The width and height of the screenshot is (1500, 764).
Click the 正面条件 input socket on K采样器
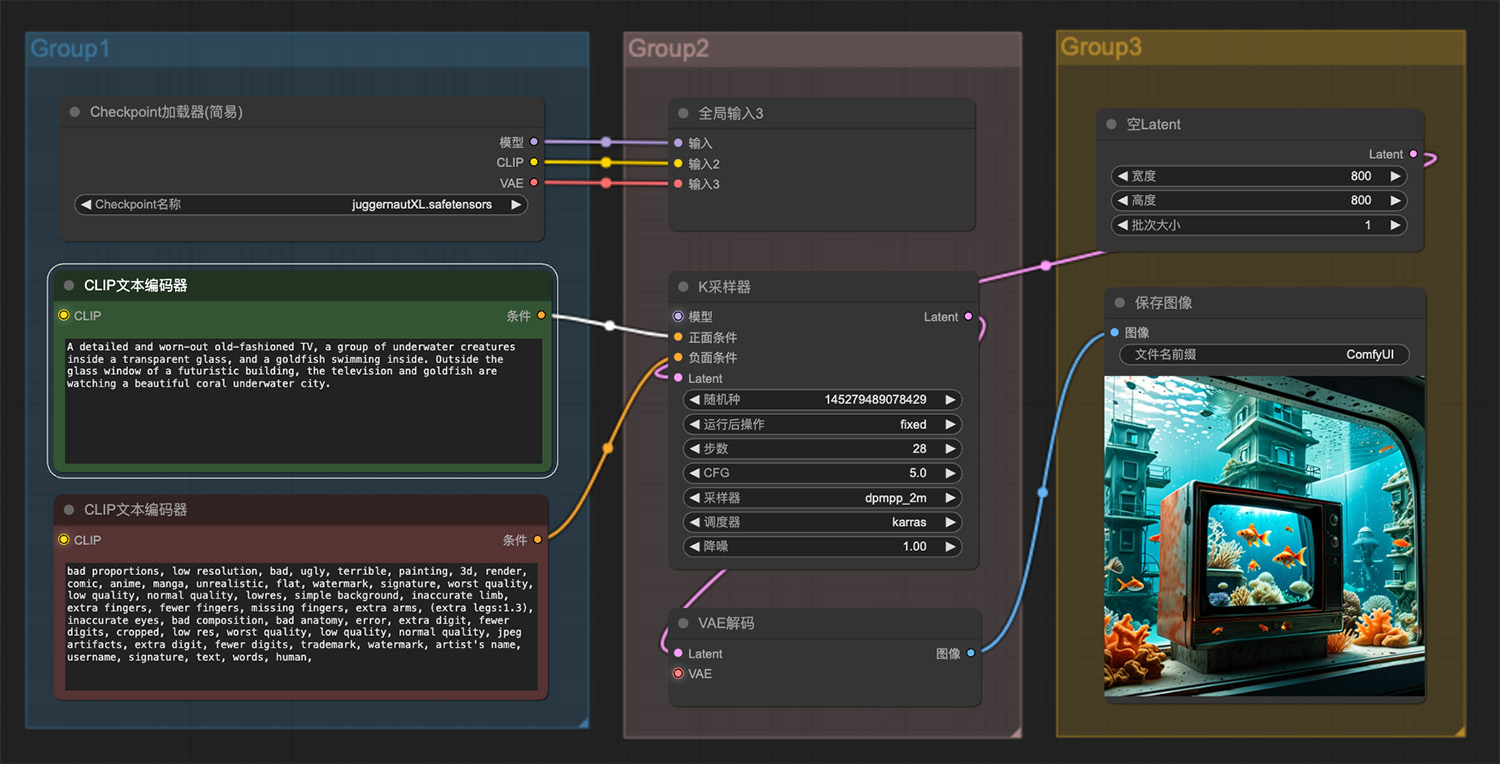point(678,337)
